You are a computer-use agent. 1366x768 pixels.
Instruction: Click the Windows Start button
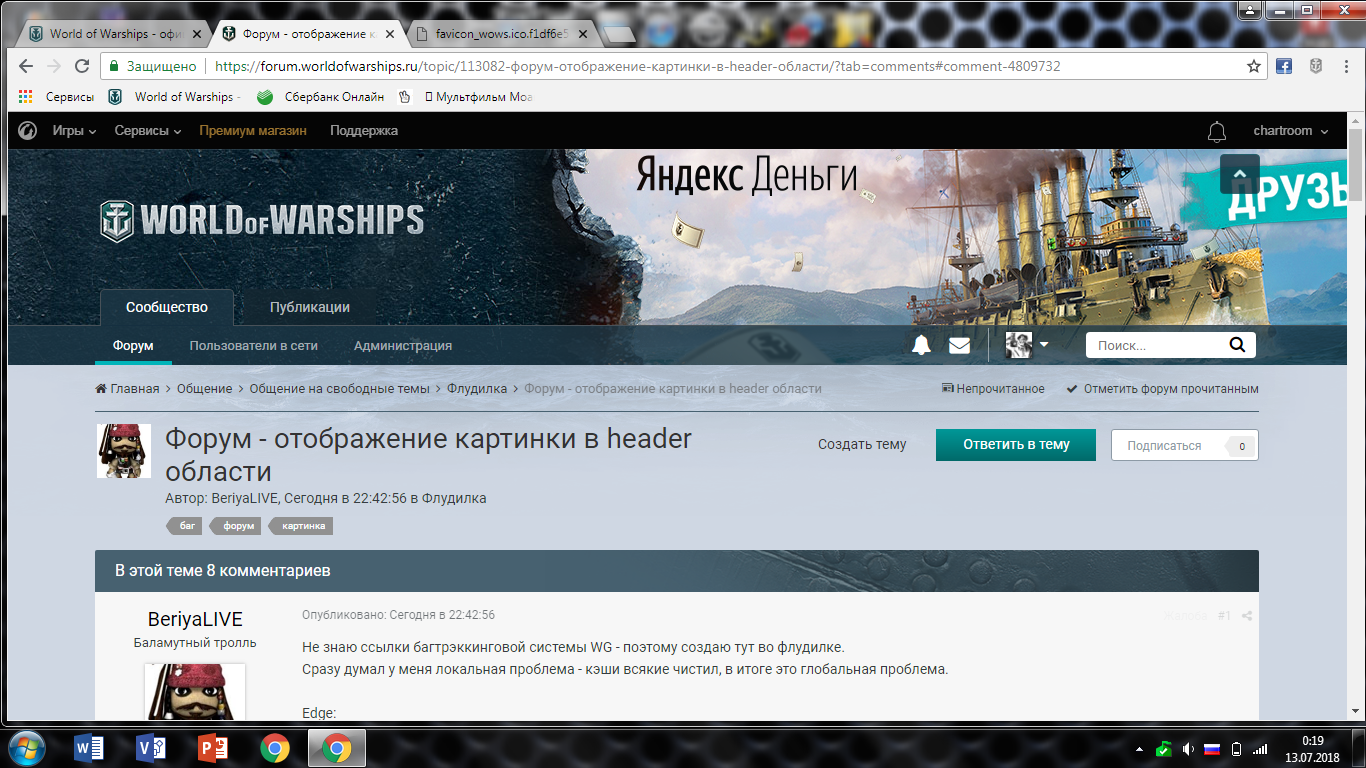26,748
